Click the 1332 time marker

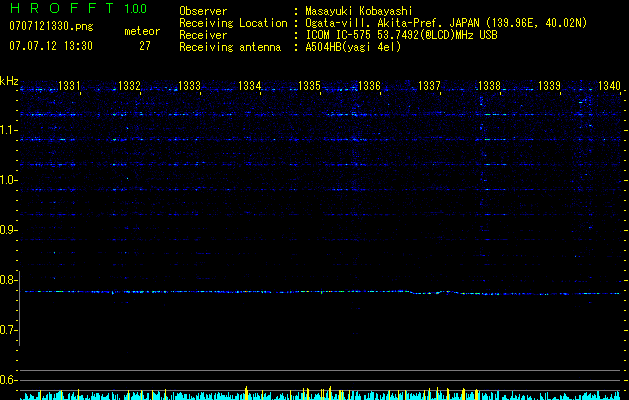(x=129, y=86)
